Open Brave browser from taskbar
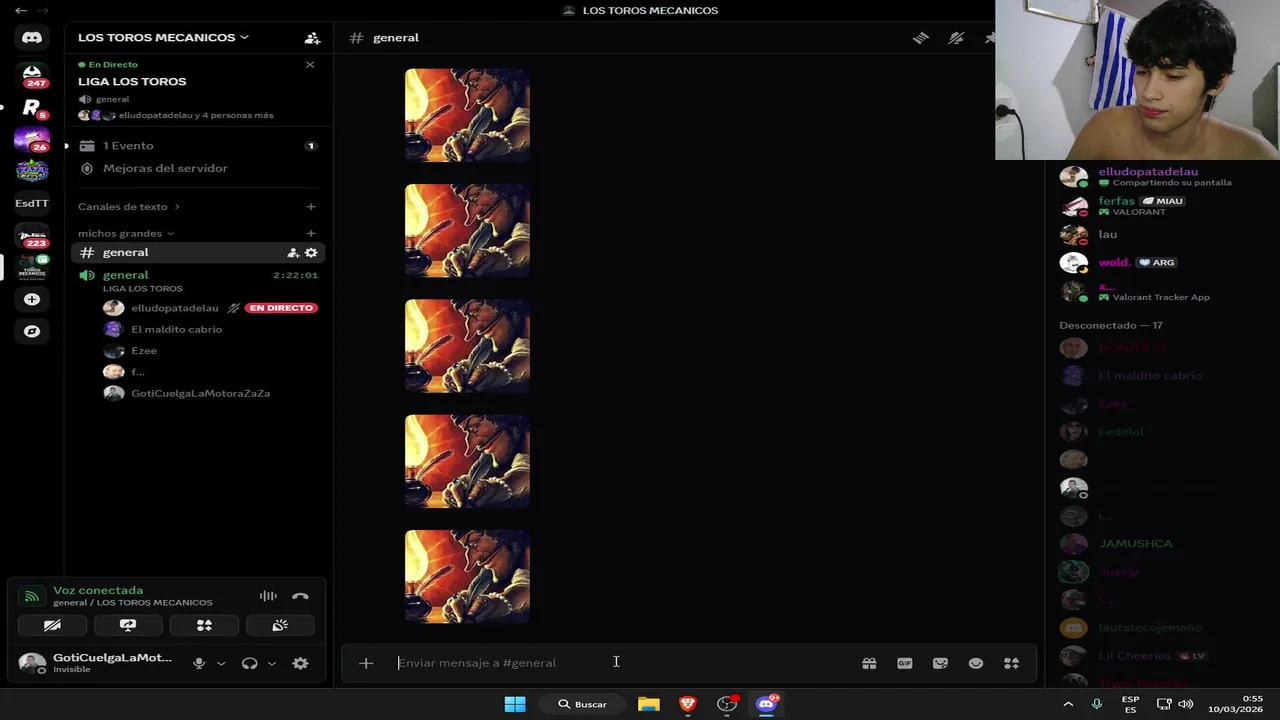The image size is (1280, 720). tap(688, 704)
